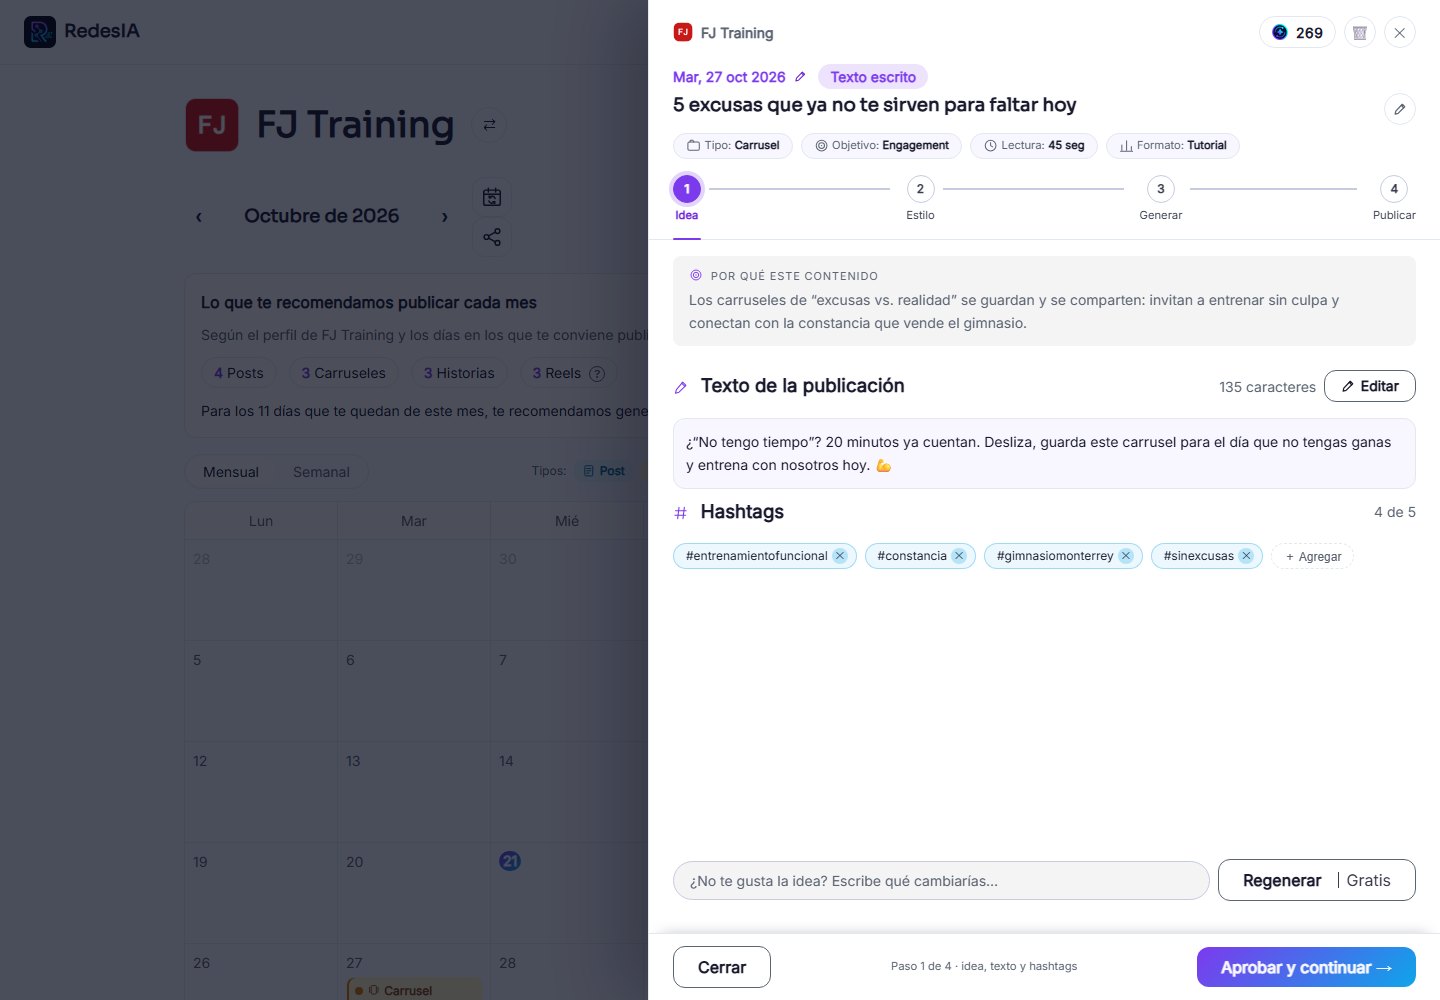Image resolution: width=1440 pixels, height=1000 pixels.
Task: Click the 3 Historias recommendation chip
Action: point(459,373)
